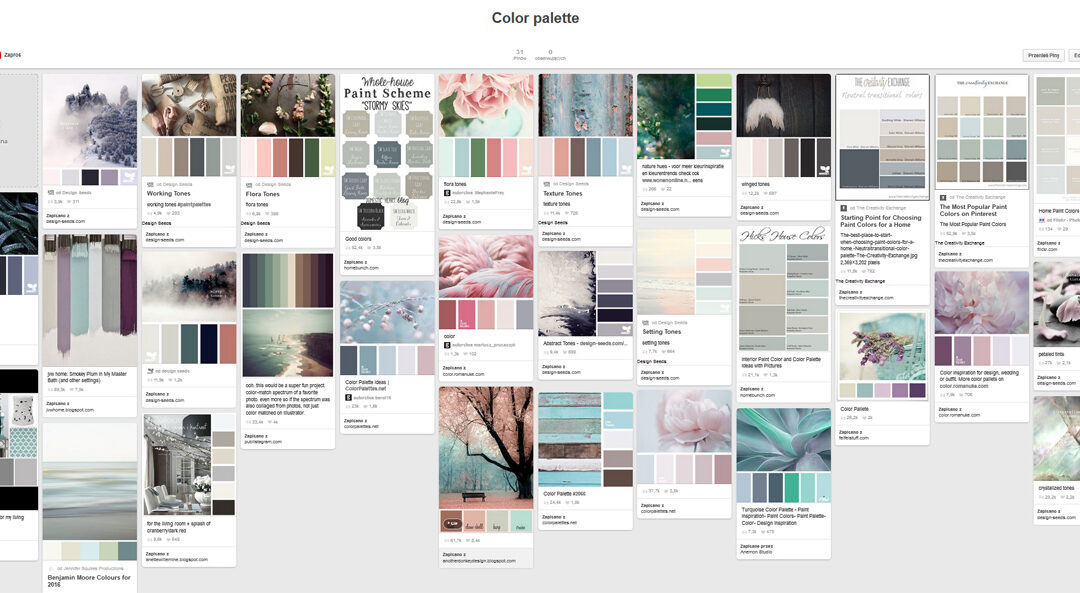Click the Design Seeds icon under Flora Tones

247,185
